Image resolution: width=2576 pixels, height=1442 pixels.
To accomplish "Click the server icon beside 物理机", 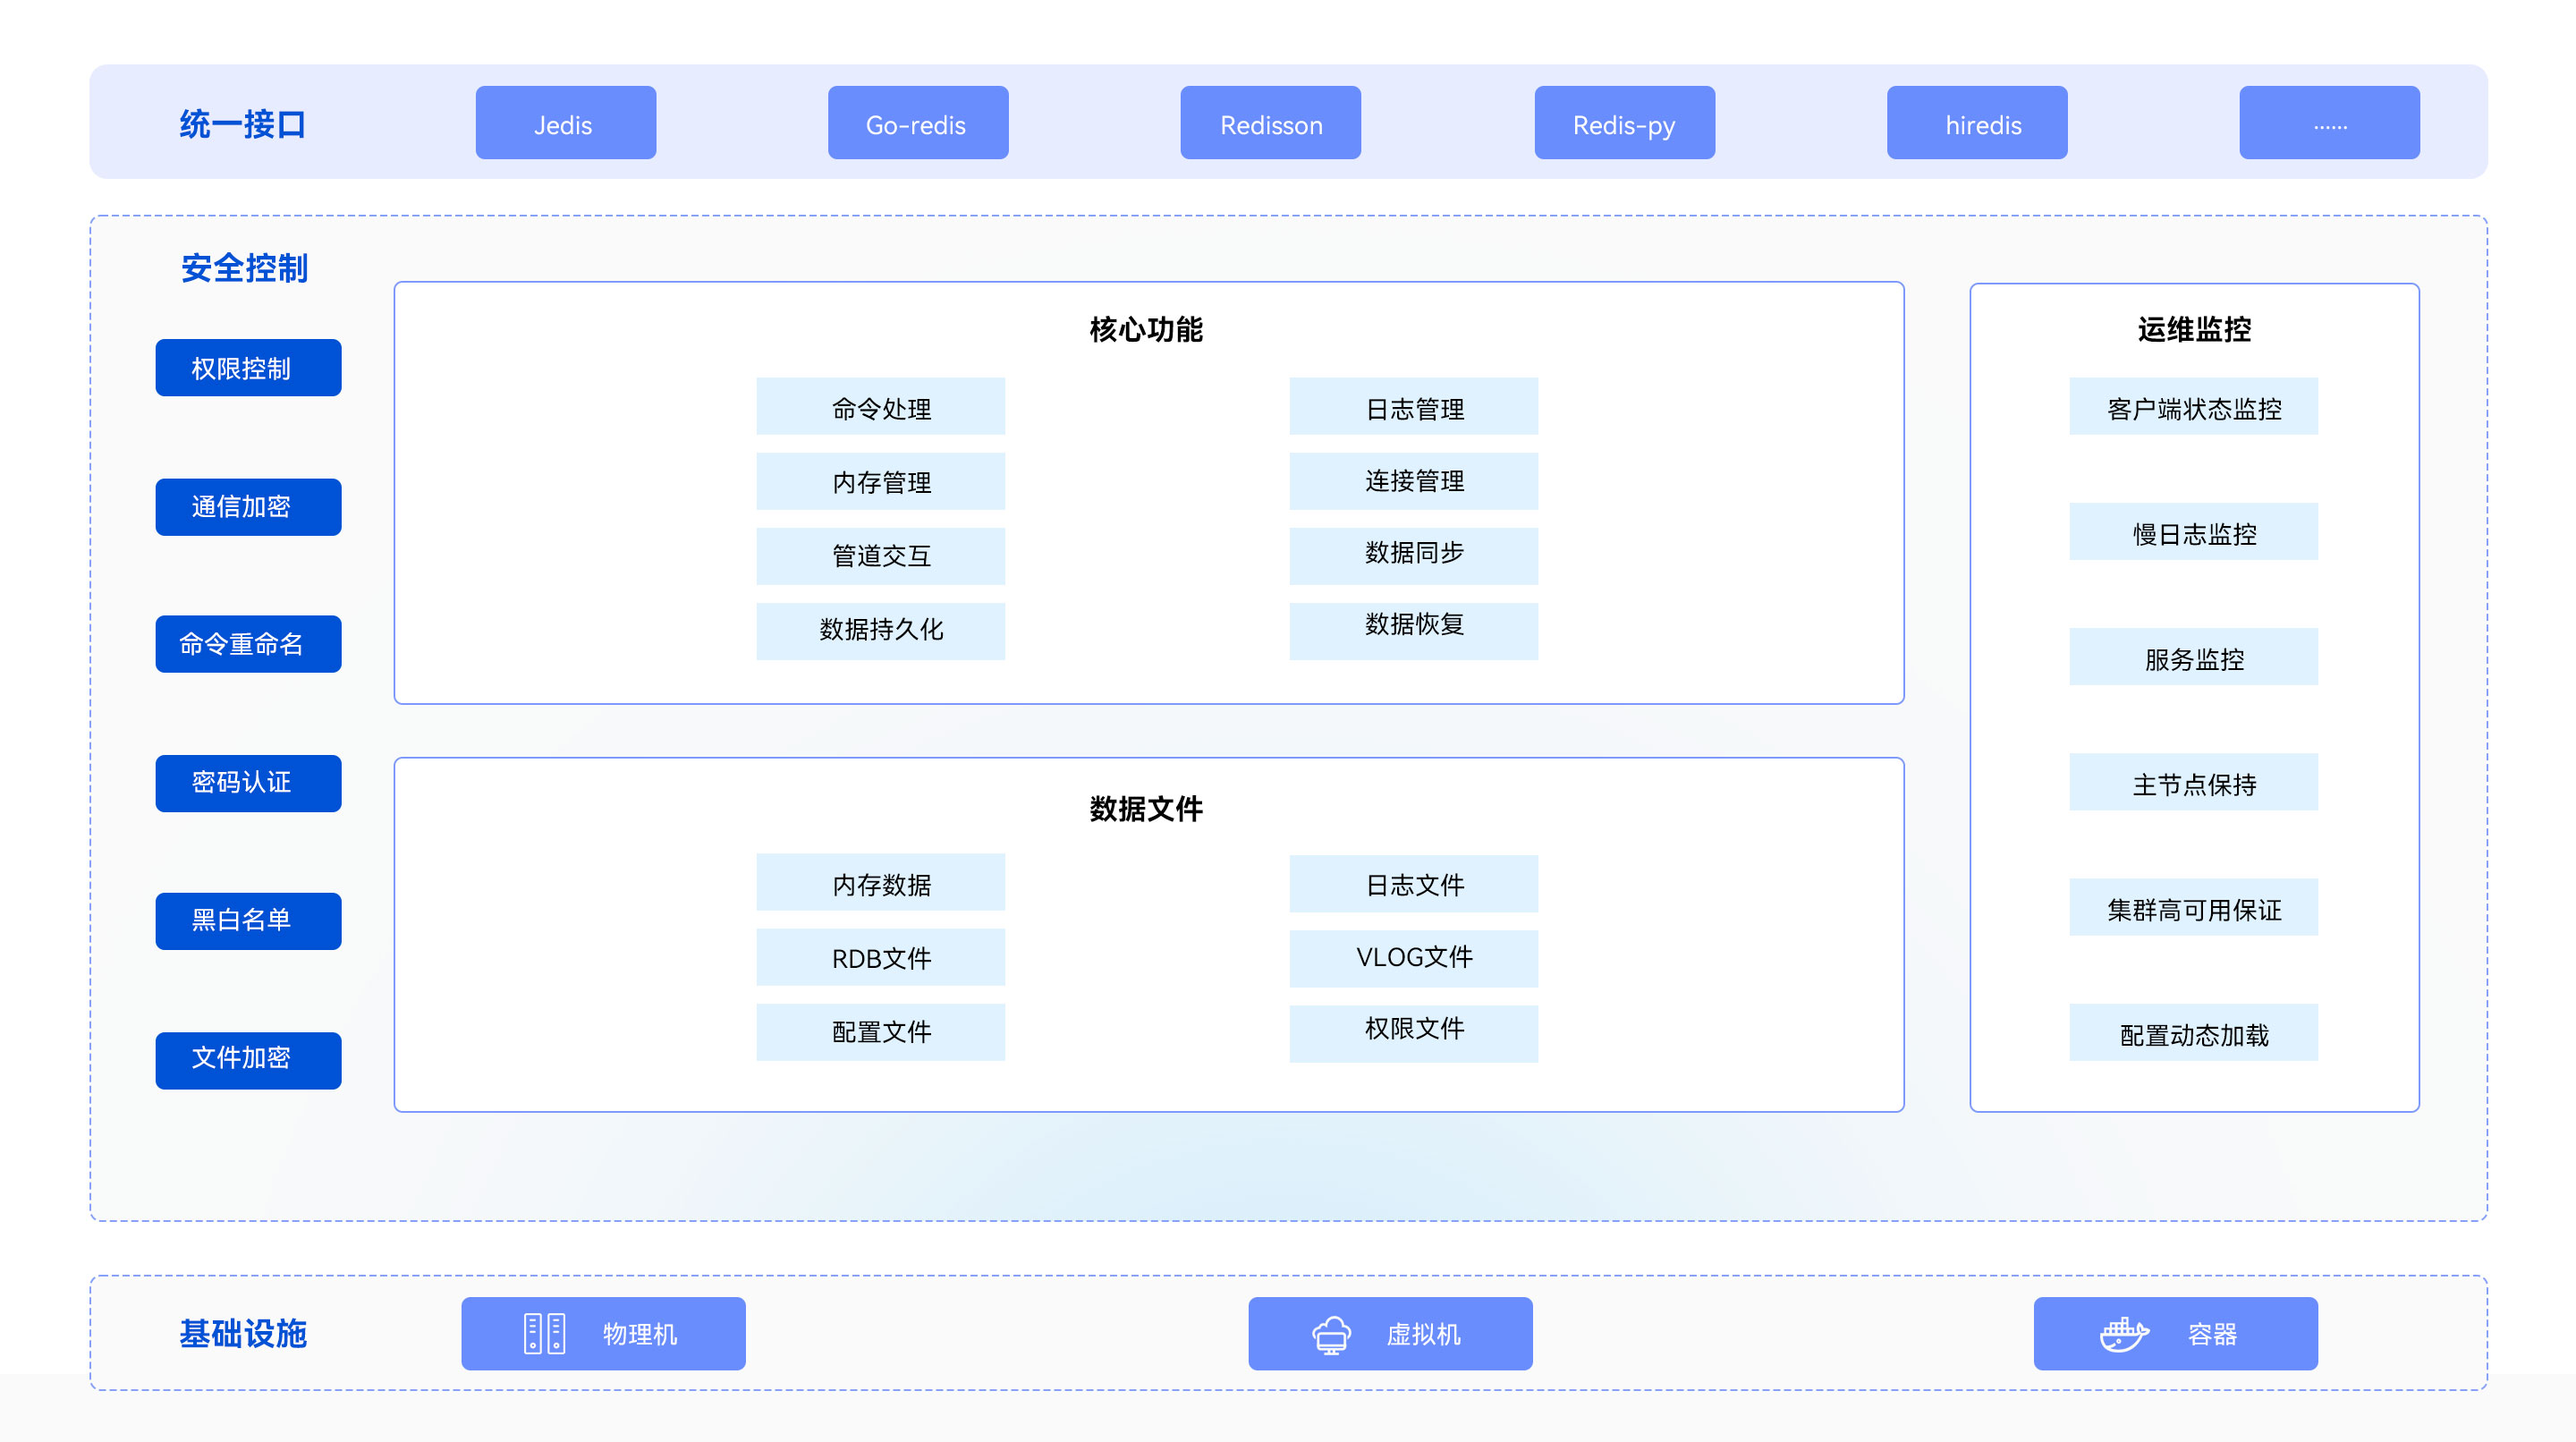I will pos(544,1333).
